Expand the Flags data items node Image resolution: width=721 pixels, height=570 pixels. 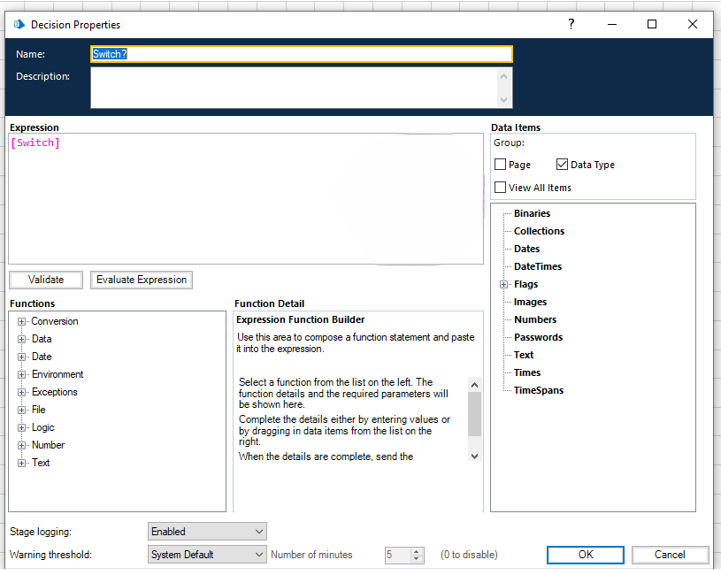(505, 285)
